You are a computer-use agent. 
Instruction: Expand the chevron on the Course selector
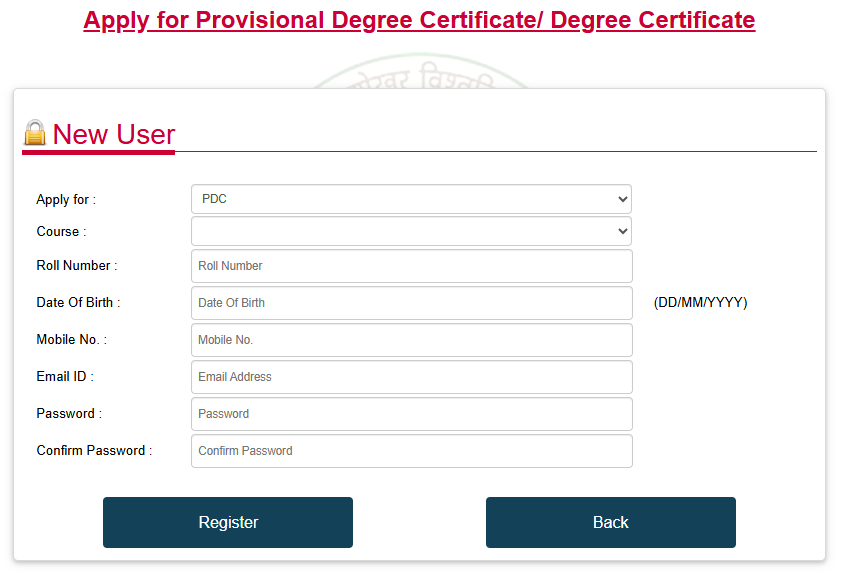[x=621, y=231]
